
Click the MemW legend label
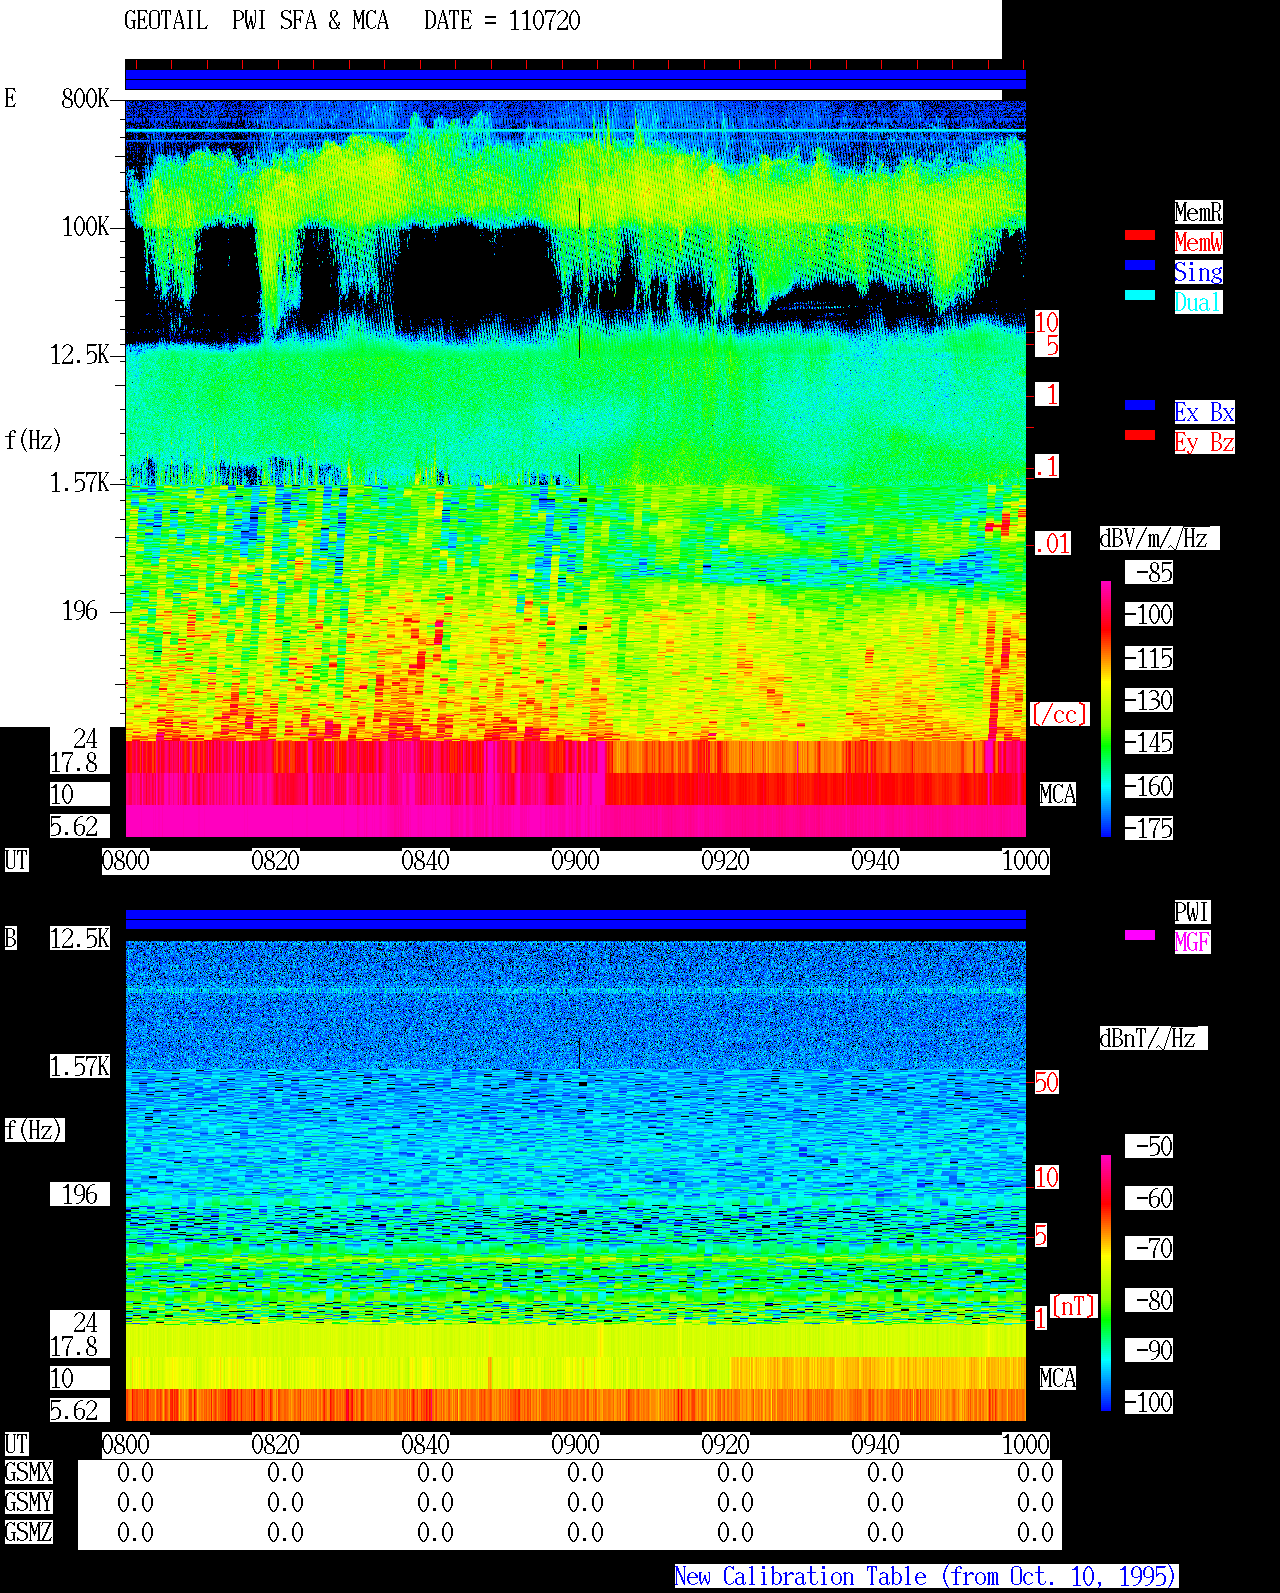(1198, 242)
